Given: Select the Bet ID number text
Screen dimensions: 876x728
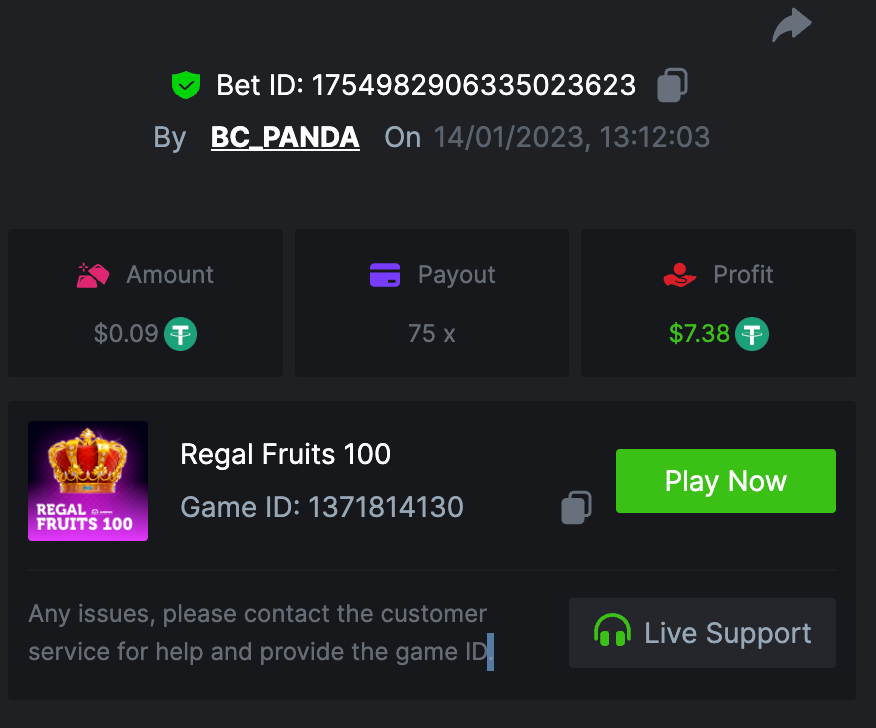Looking at the screenshot, I should (473, 86).
